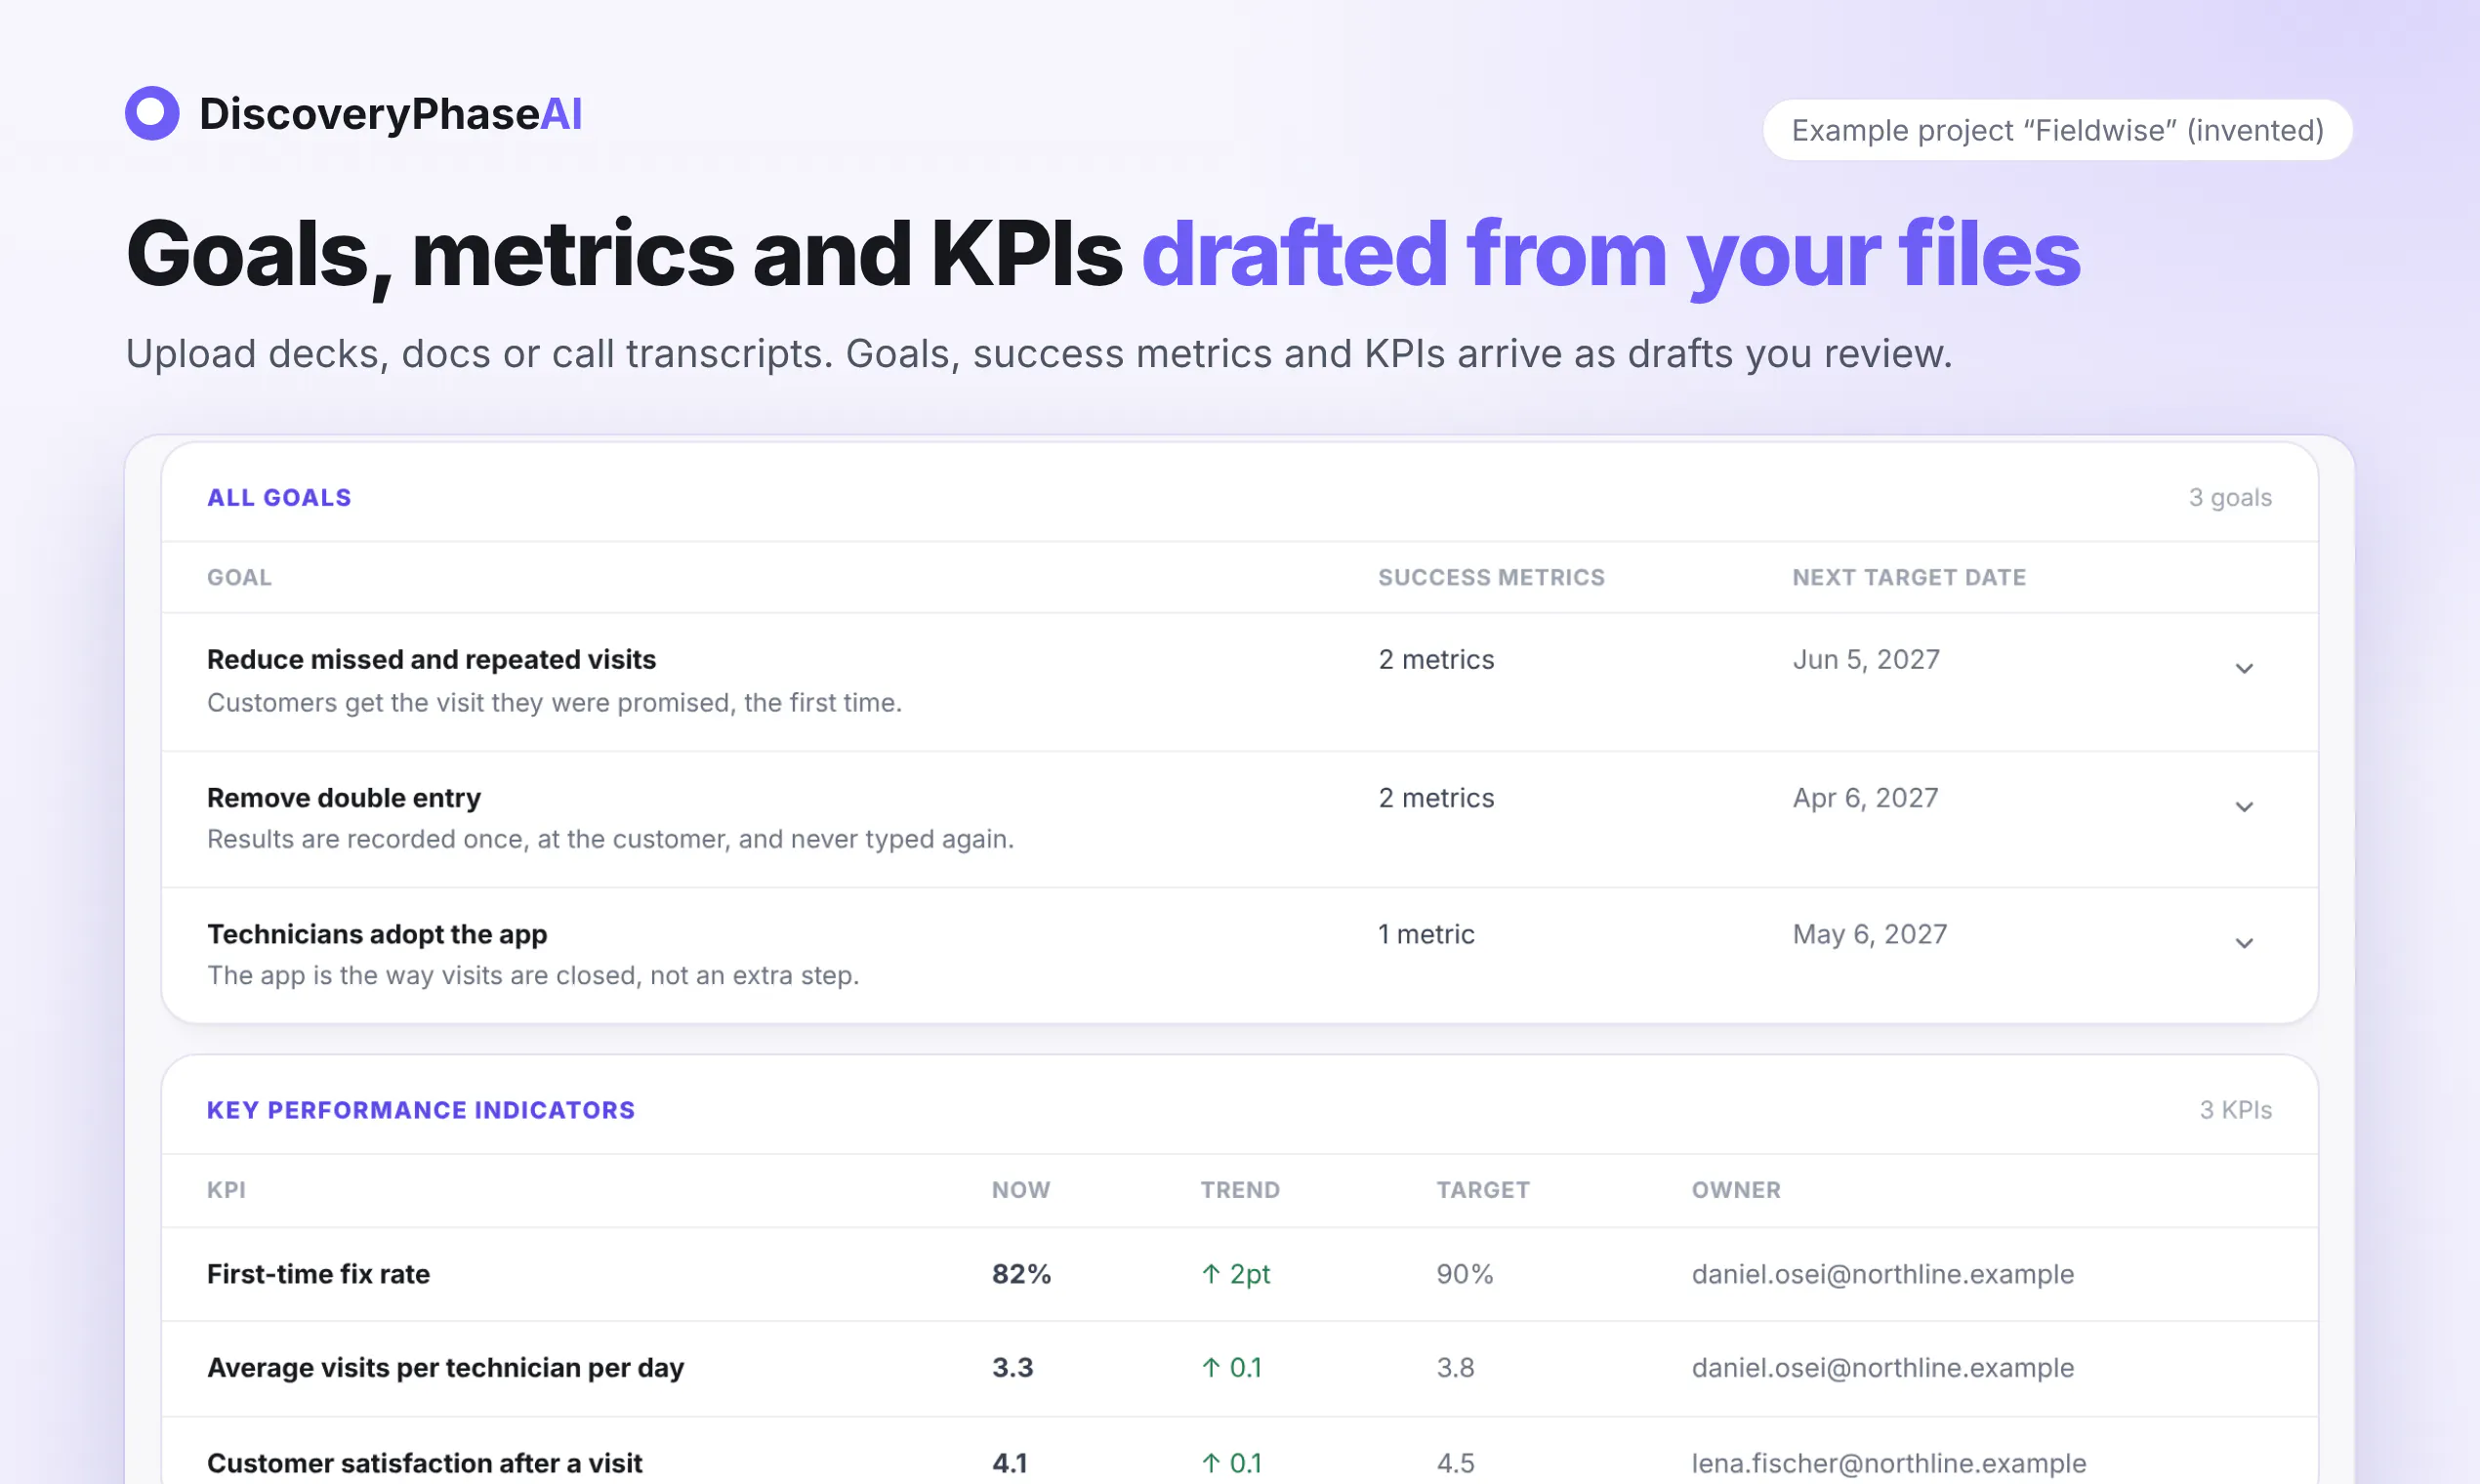Image resolution: width=2480 pixels, height=1484 pixels.
Task: Click the NEXT TARGET DATE column header
Action: [x=1909, y=577]
